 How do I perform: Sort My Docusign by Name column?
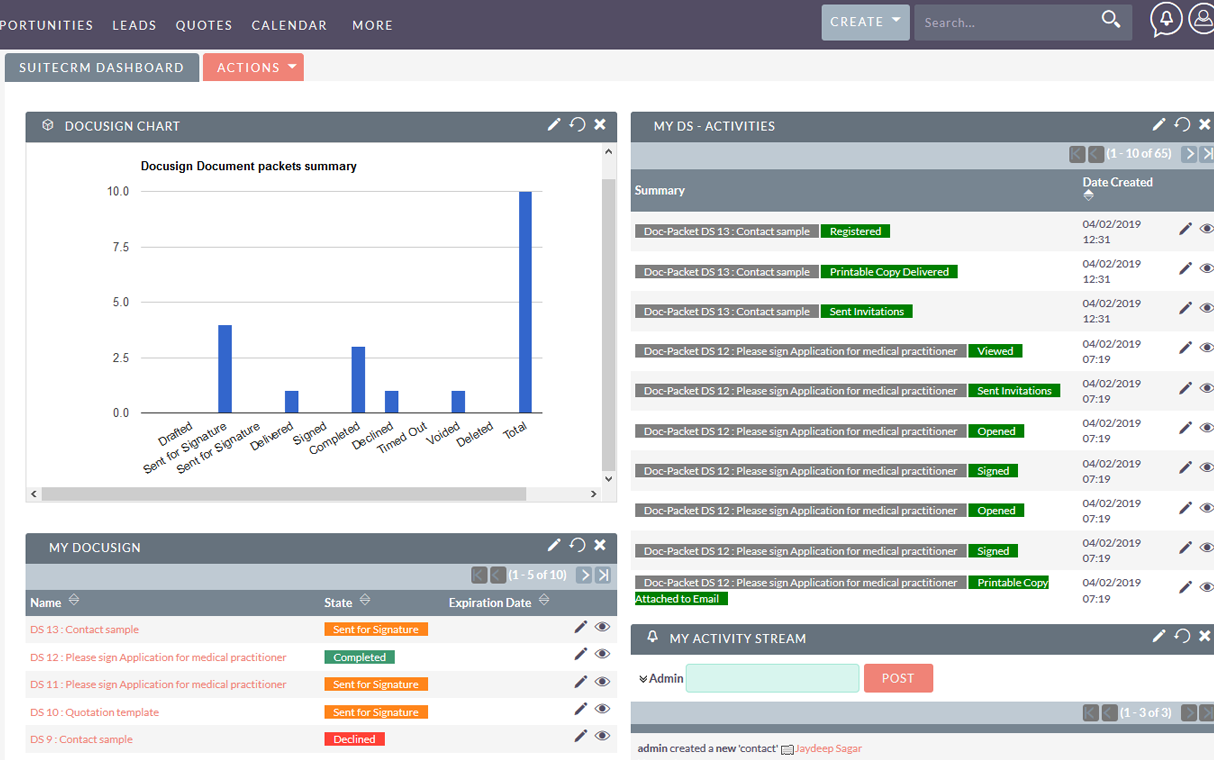coord(74,600)
